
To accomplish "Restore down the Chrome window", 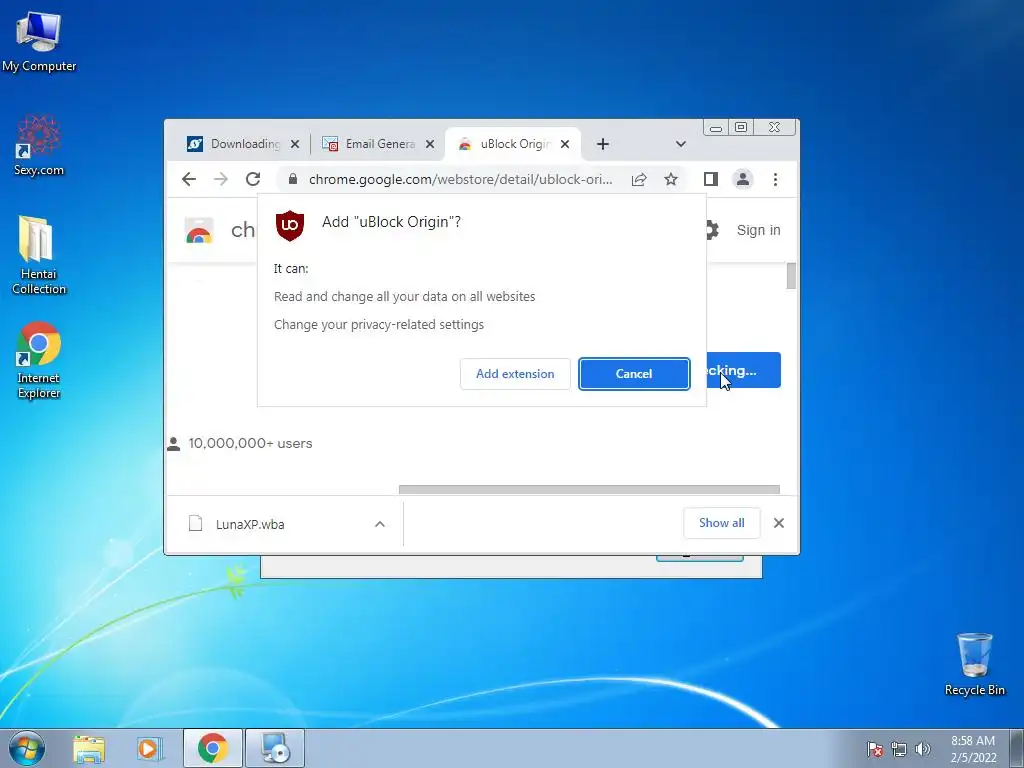I will 741,127.
